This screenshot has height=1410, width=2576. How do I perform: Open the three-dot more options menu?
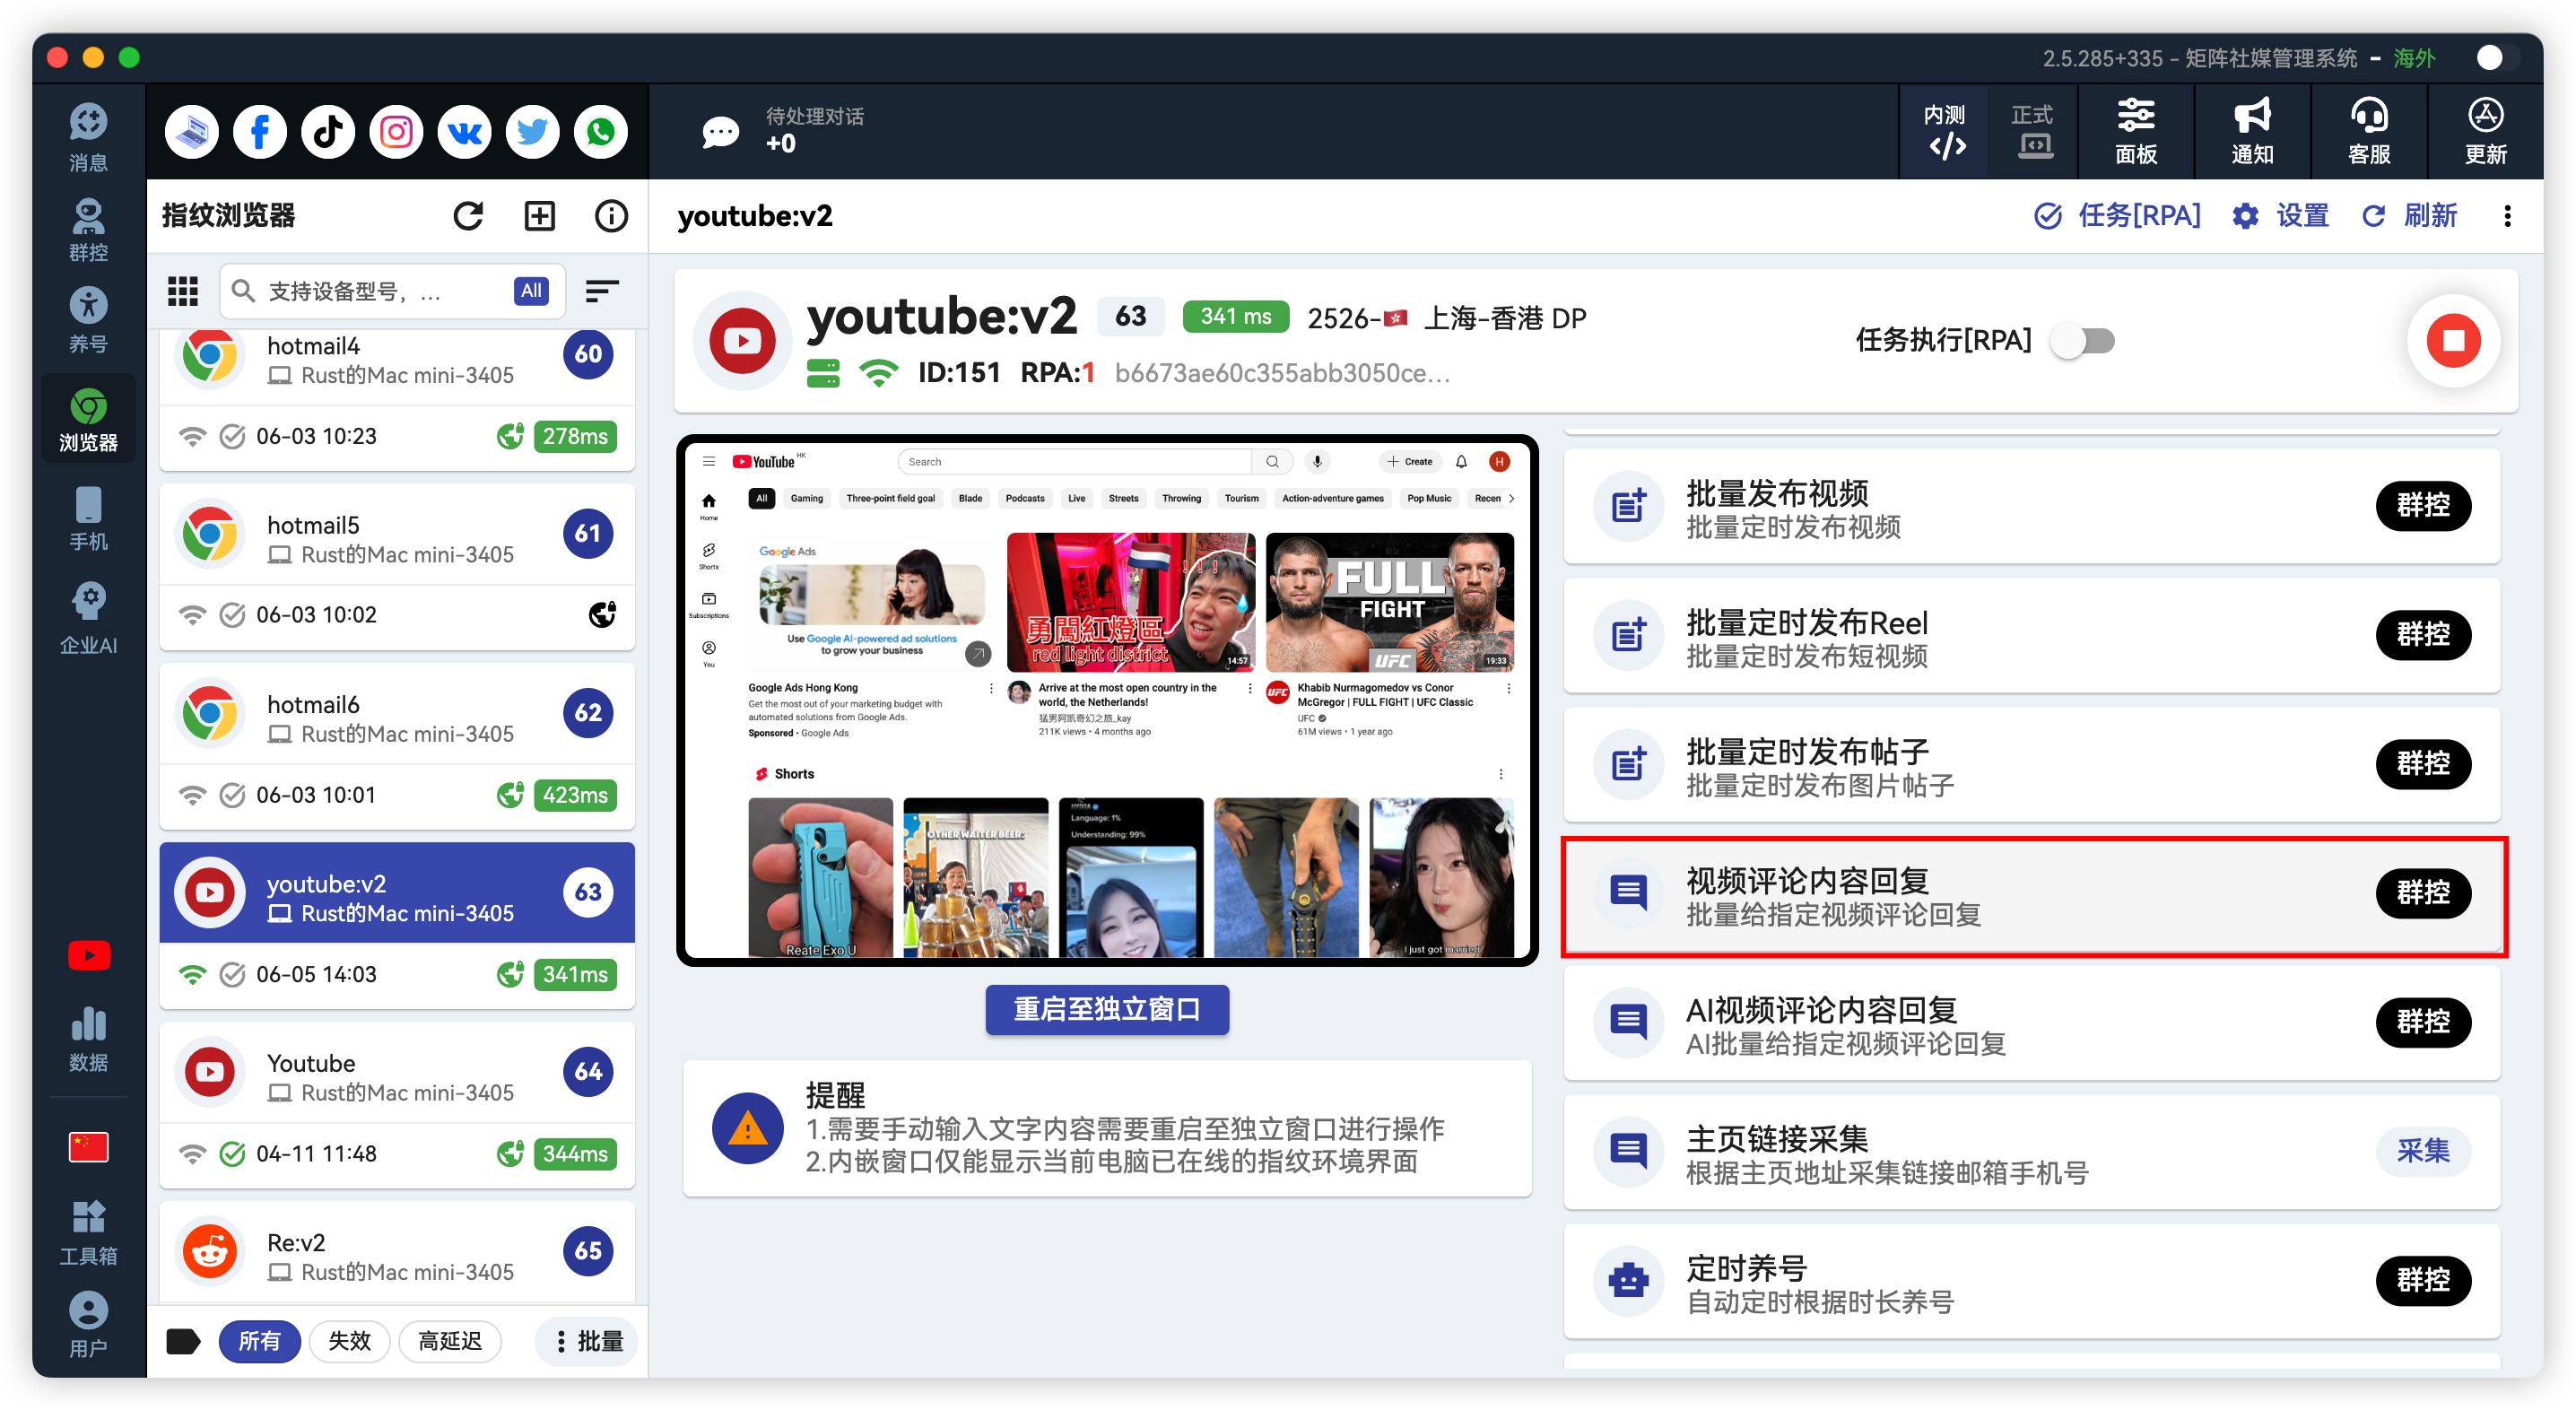2507,216
